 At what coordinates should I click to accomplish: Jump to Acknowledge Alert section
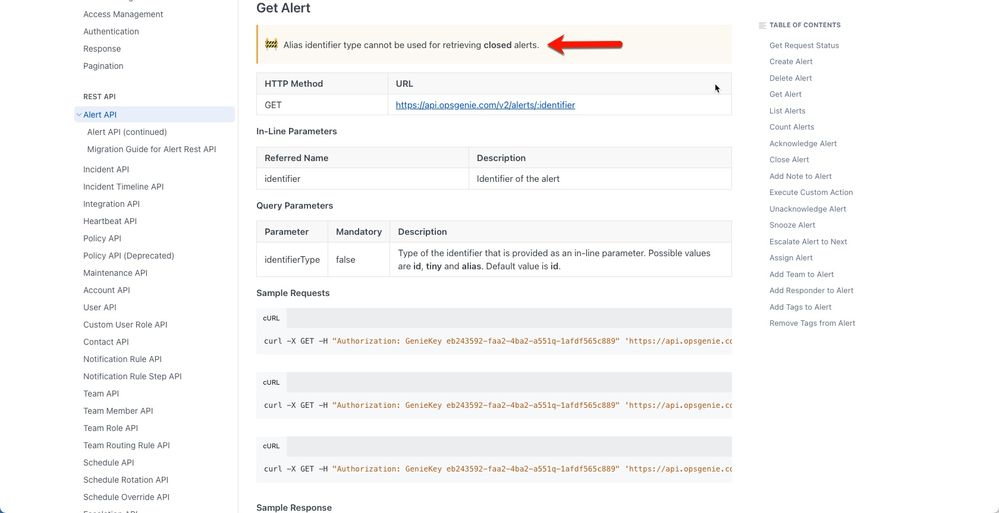[x=803, y=143]
